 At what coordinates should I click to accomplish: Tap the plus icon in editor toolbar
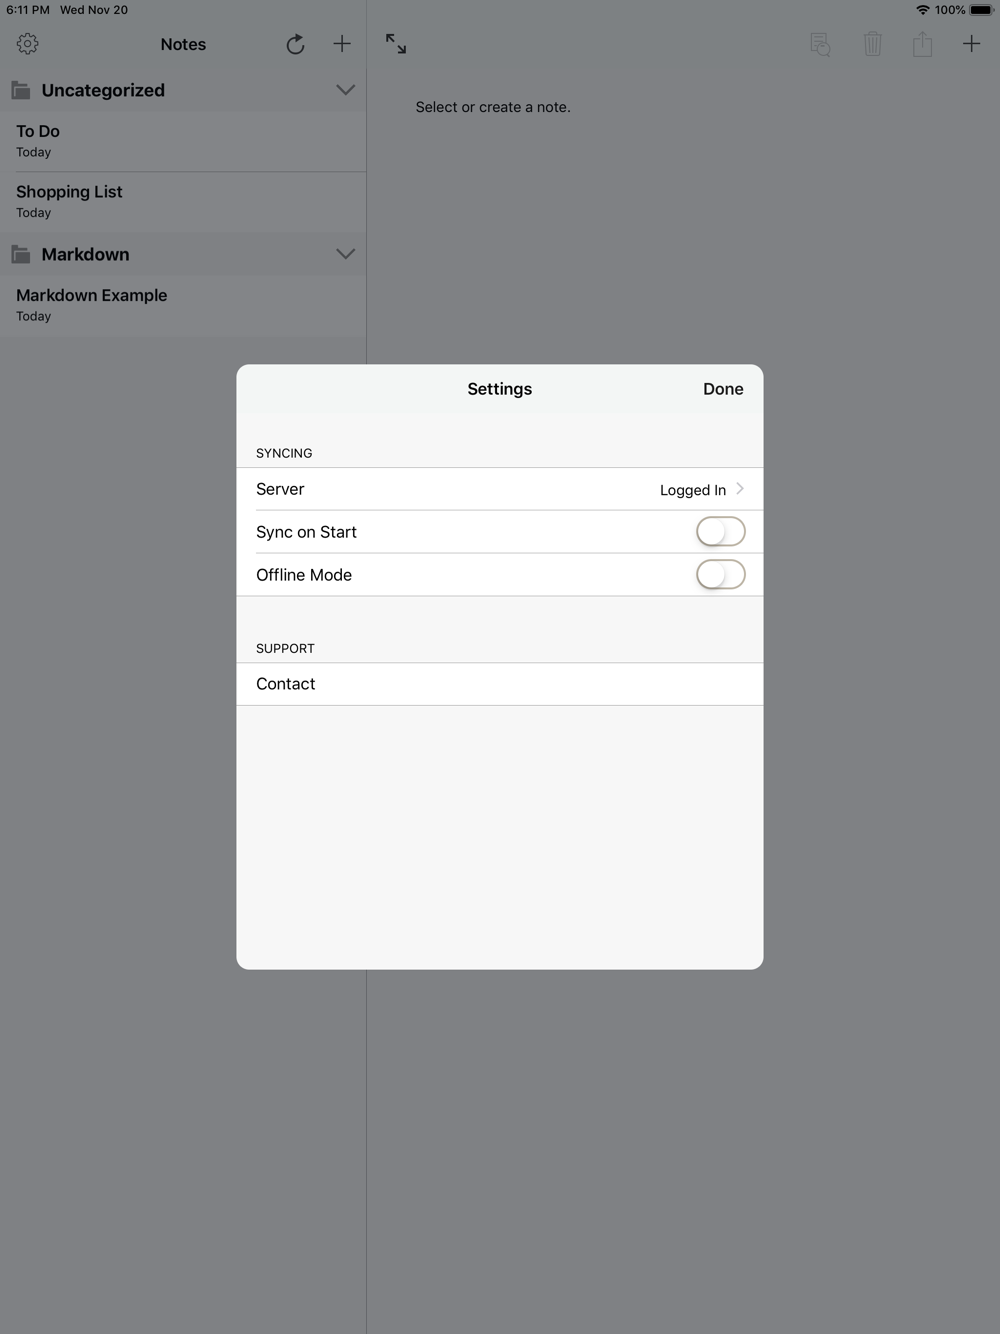point(971,44)
